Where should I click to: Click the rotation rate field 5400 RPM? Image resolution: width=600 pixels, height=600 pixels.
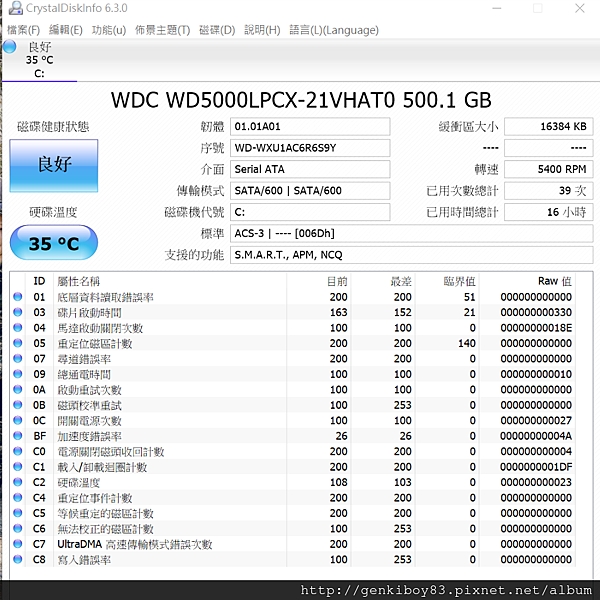pyautogui.click(x=549, y=169)
